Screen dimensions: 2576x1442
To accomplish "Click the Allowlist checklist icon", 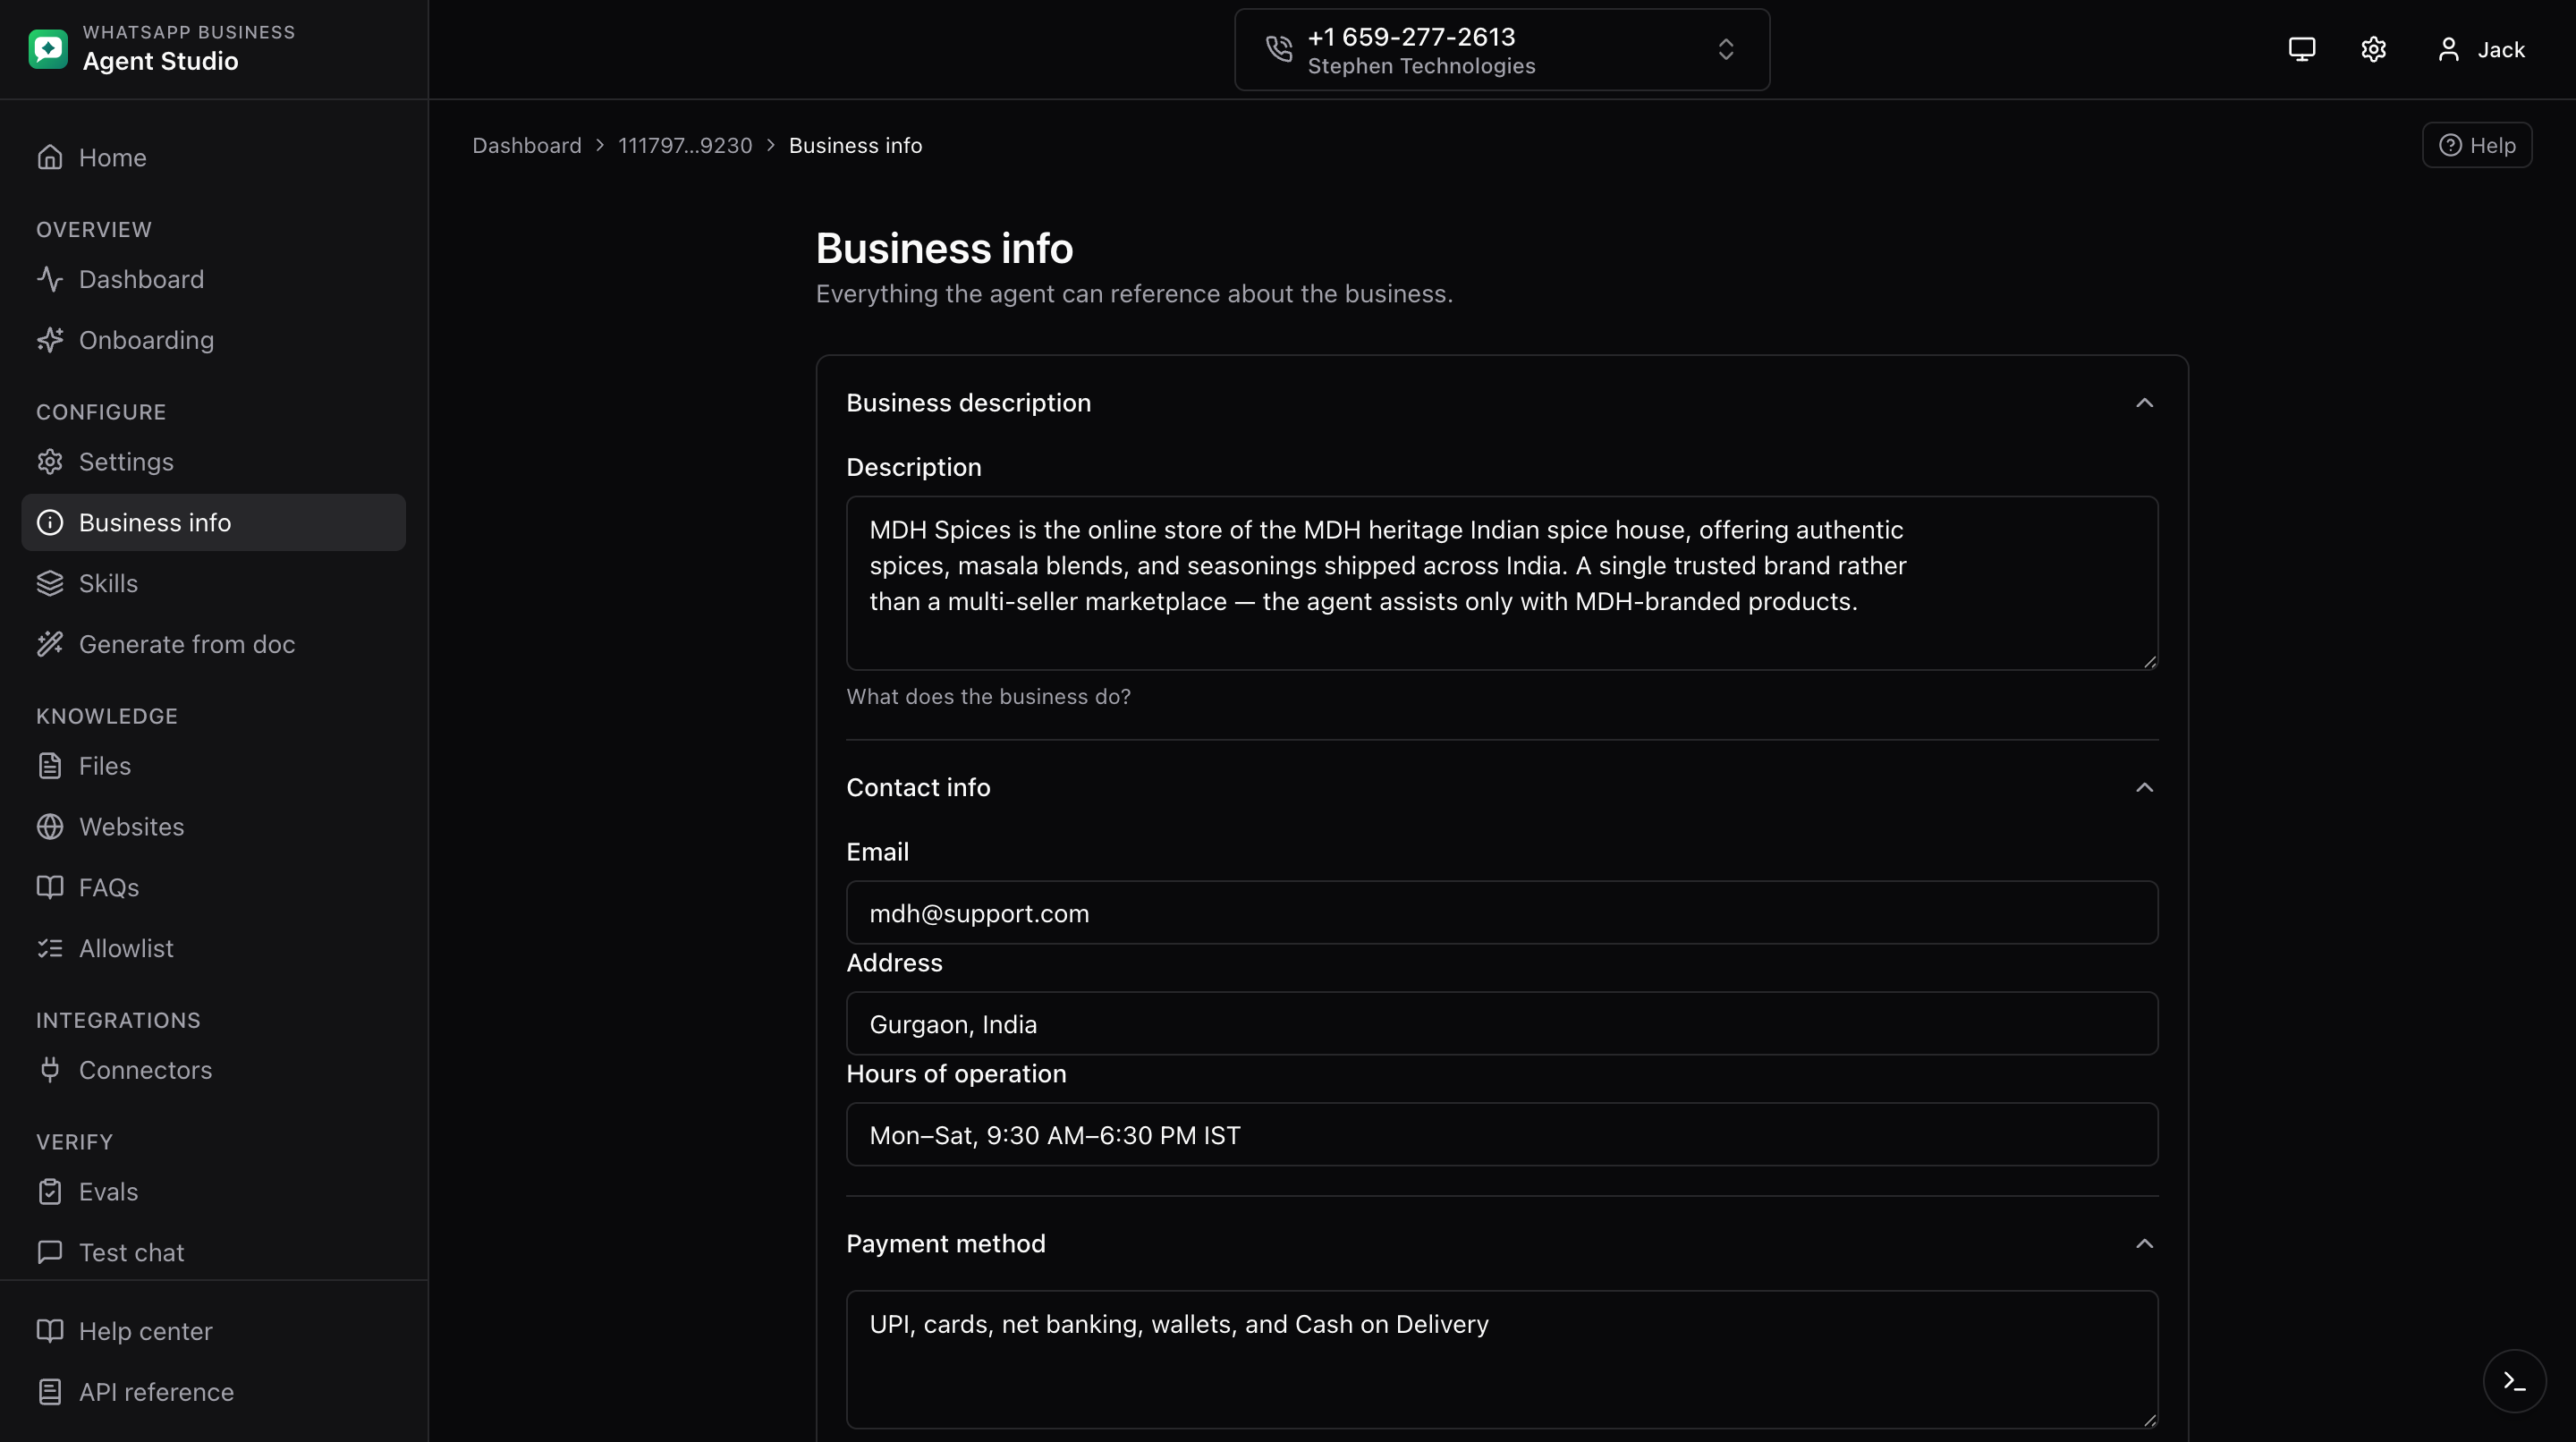I will tap(50, 949).
